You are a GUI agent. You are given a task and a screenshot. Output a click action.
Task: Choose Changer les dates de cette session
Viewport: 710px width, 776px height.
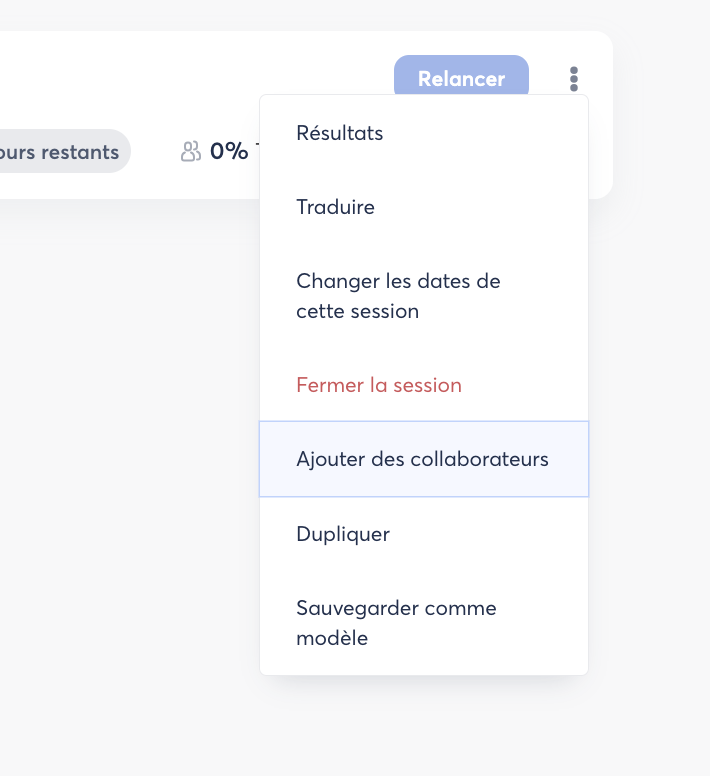tap(398, 296)
